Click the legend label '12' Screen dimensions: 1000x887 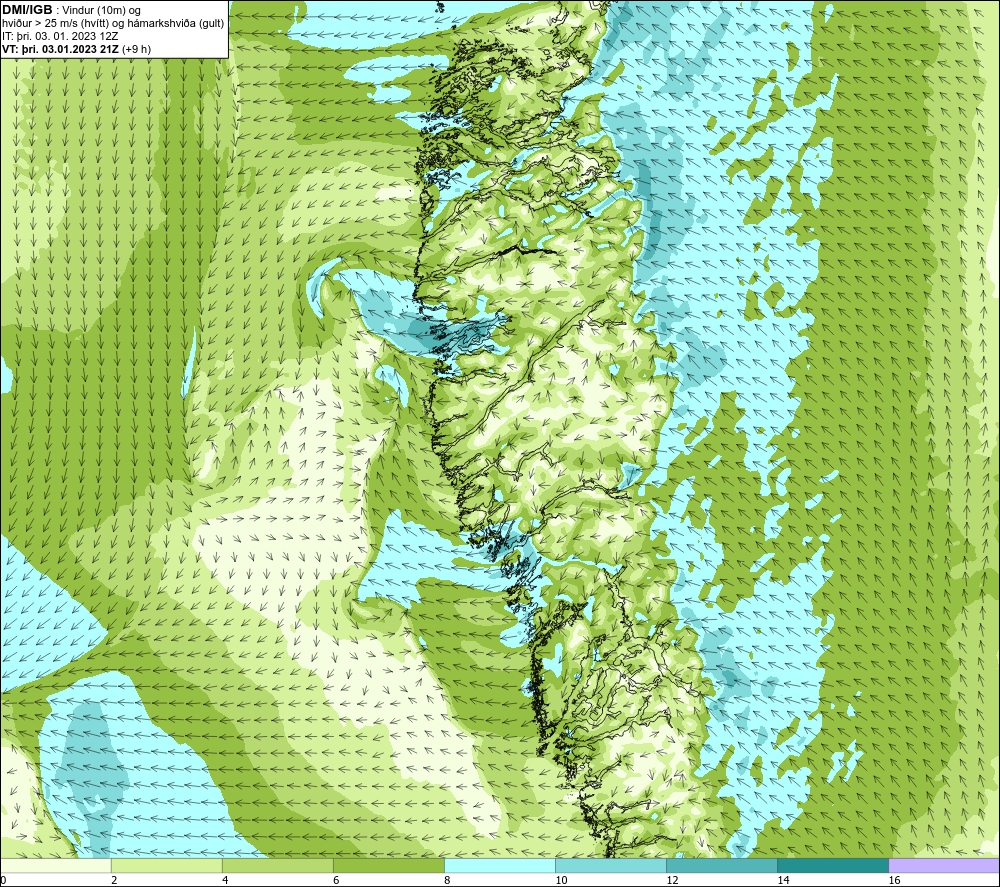point(672,880)
